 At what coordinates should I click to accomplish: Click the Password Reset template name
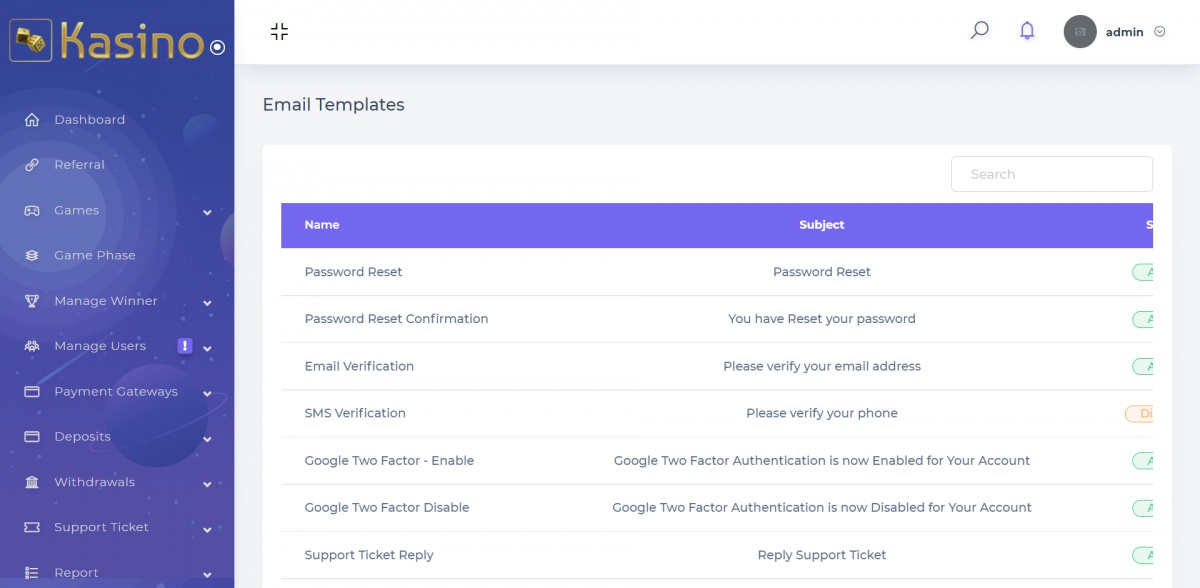pos(353,272)
